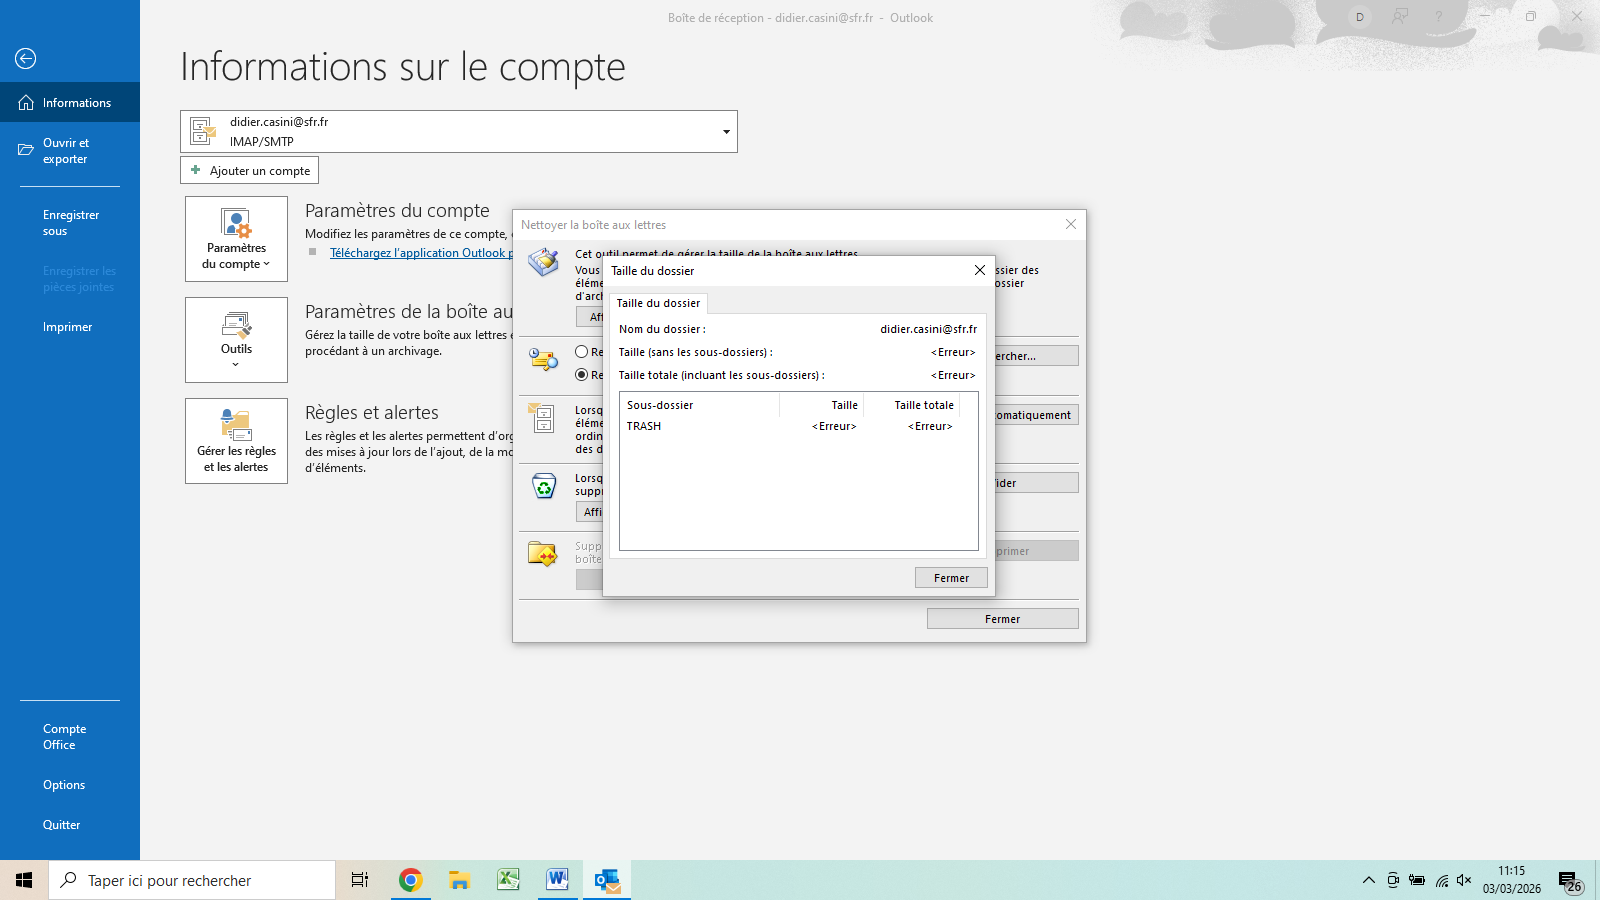Click the Outlook taskbar icon

point(606,880)
